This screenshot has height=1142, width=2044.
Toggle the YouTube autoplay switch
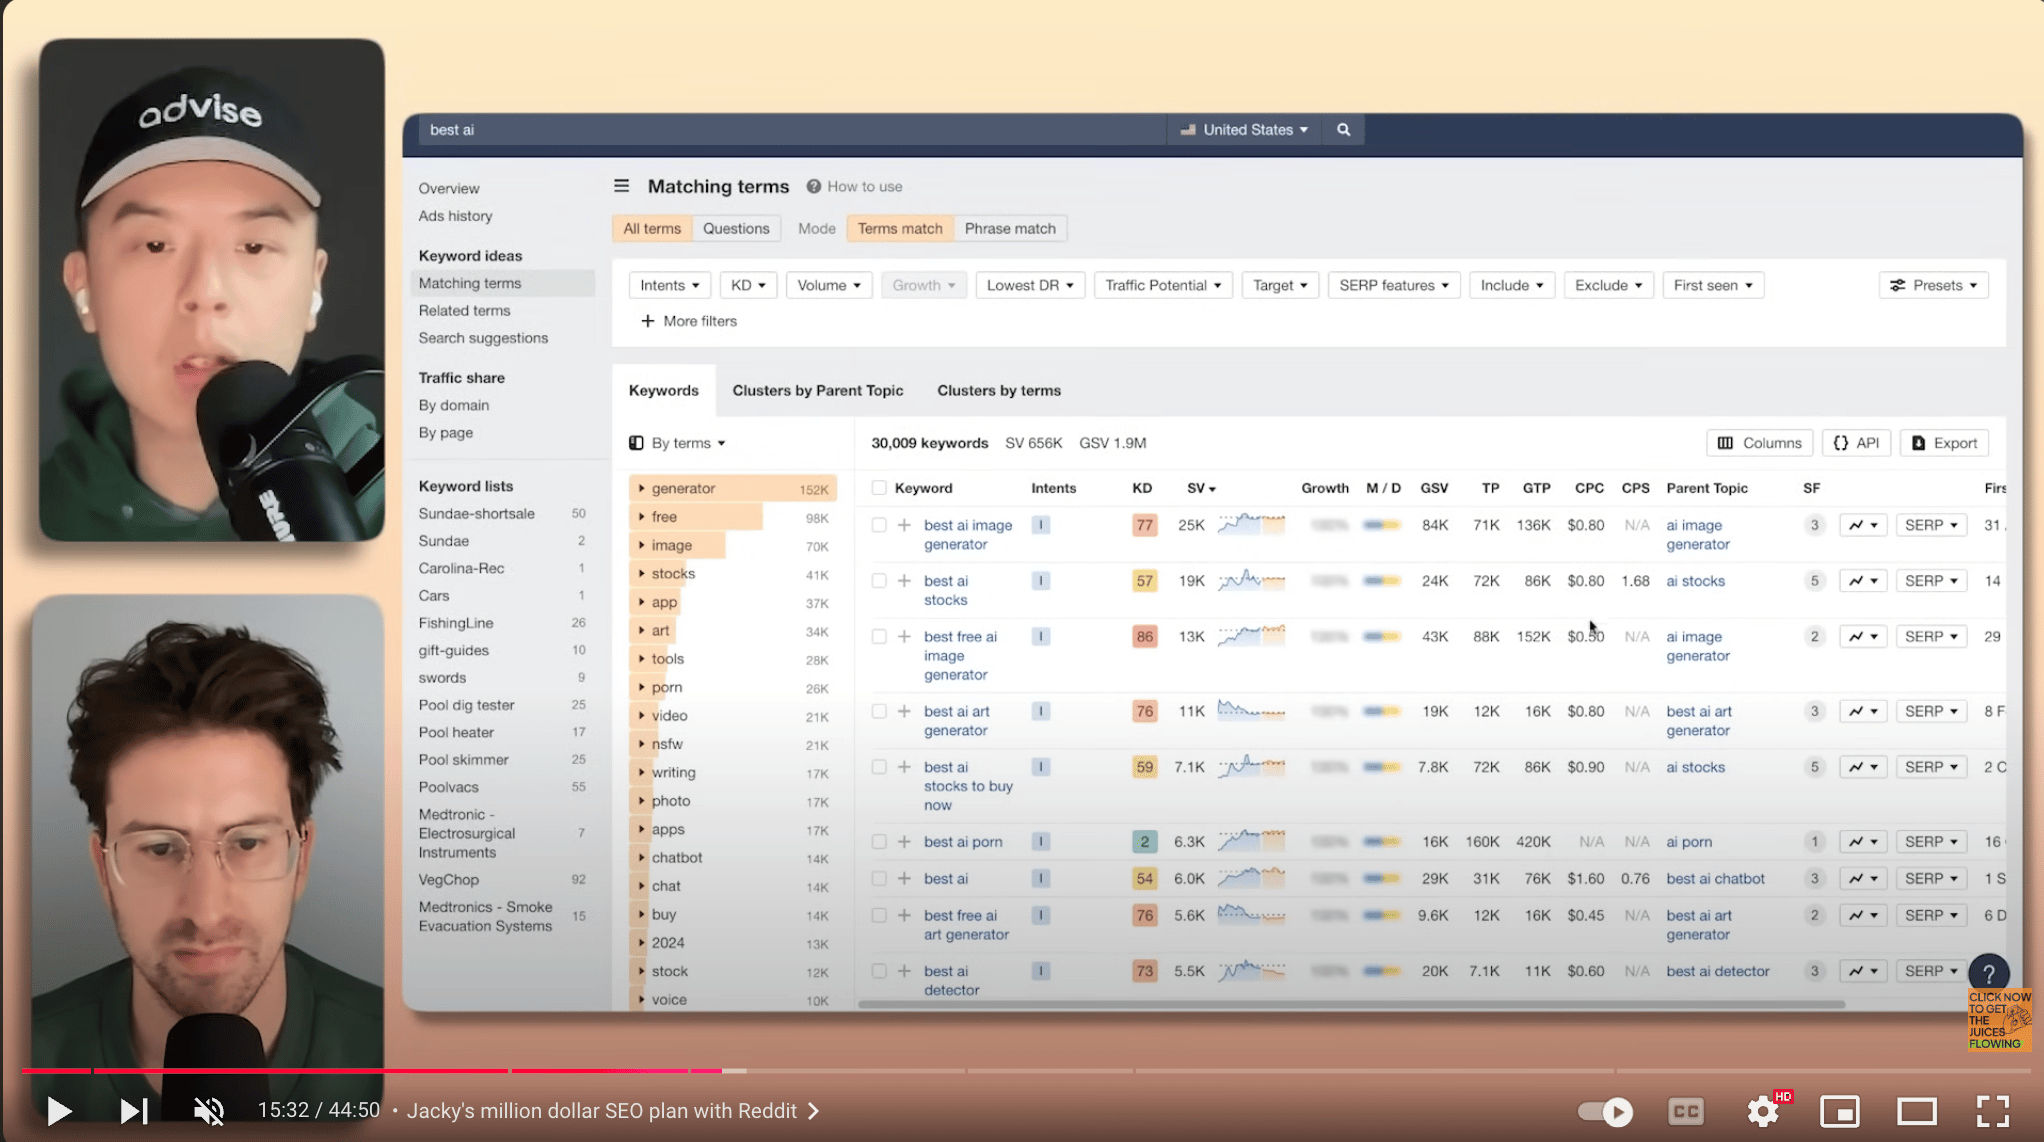point(1605,1111)
